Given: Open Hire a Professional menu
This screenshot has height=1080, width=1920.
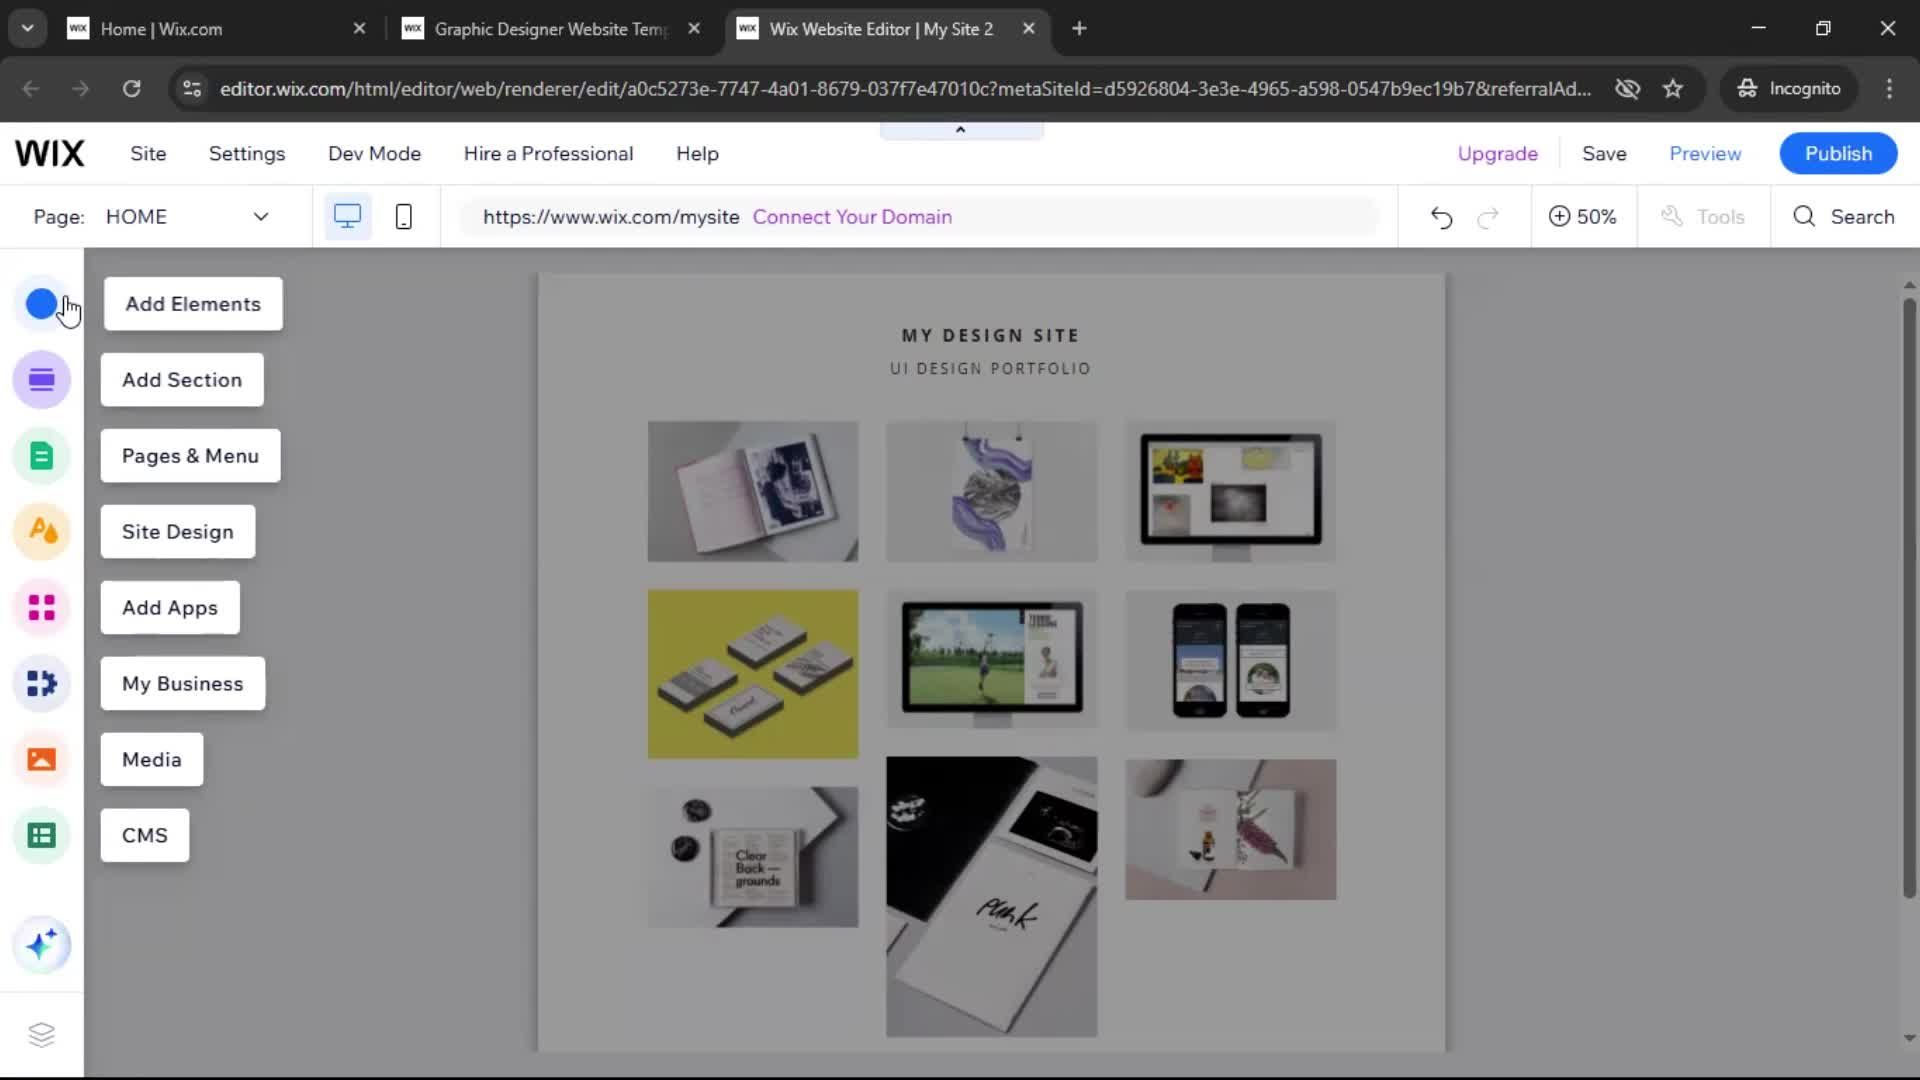Looking at the screenshot, I should (548, 153).
